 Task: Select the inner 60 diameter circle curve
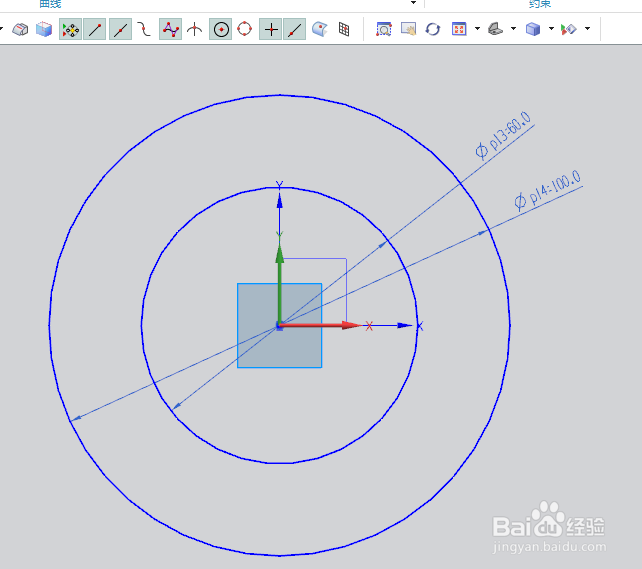tap(280, 463)
